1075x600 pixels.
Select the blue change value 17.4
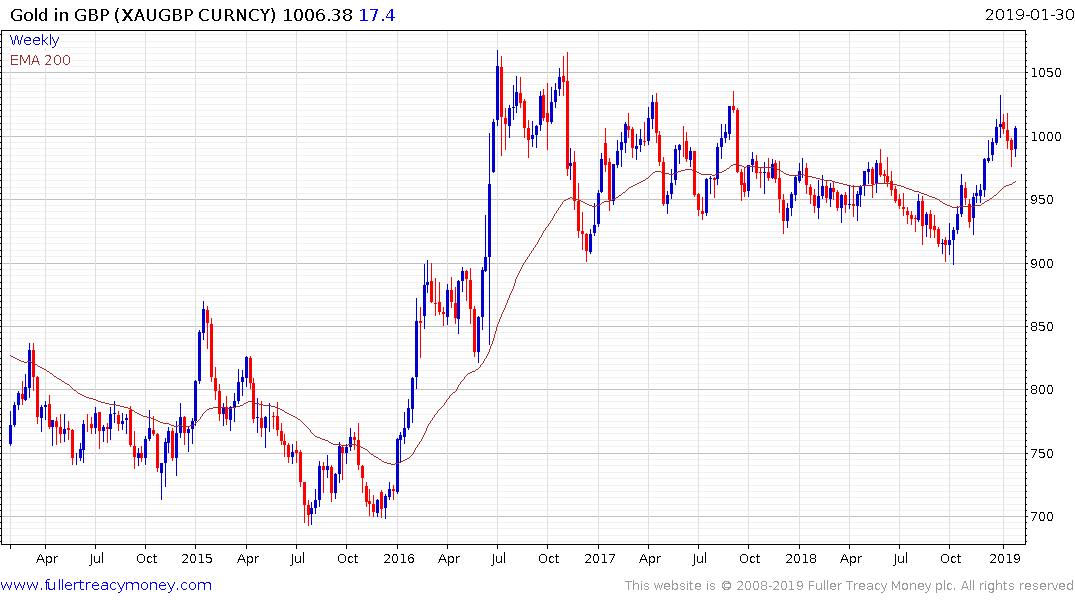tap(377, 15)
